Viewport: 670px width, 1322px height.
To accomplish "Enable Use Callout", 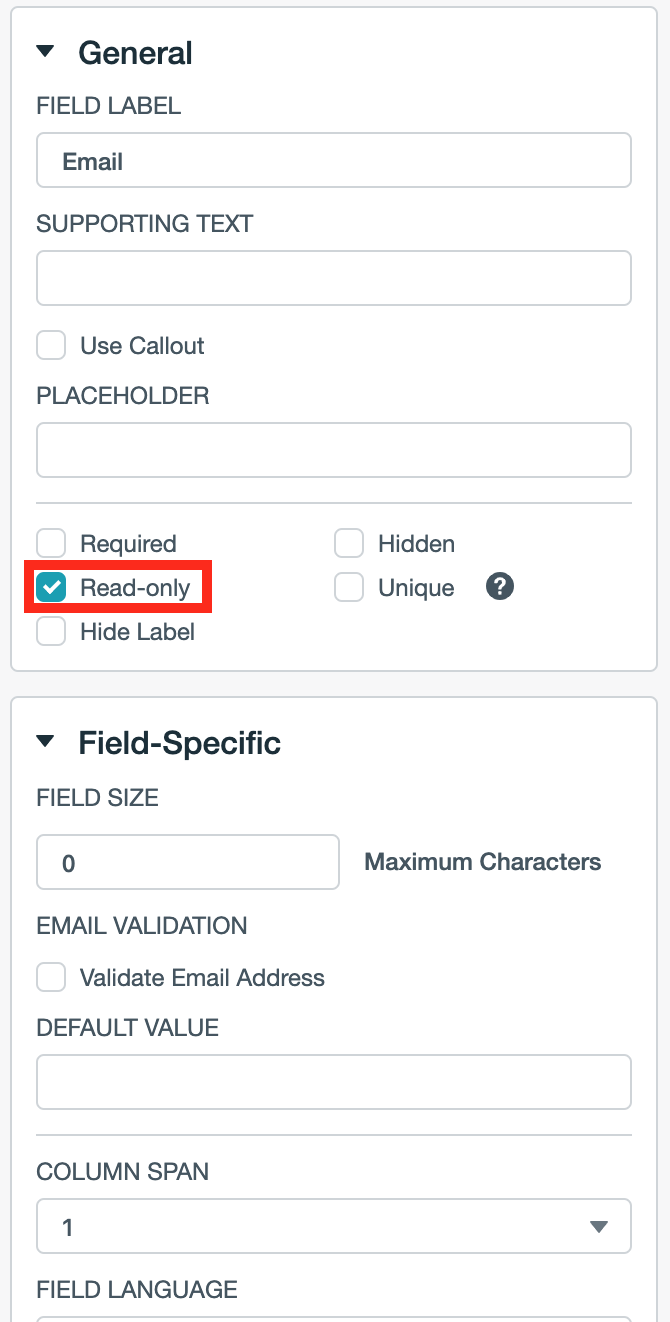I will coord(51,345).
